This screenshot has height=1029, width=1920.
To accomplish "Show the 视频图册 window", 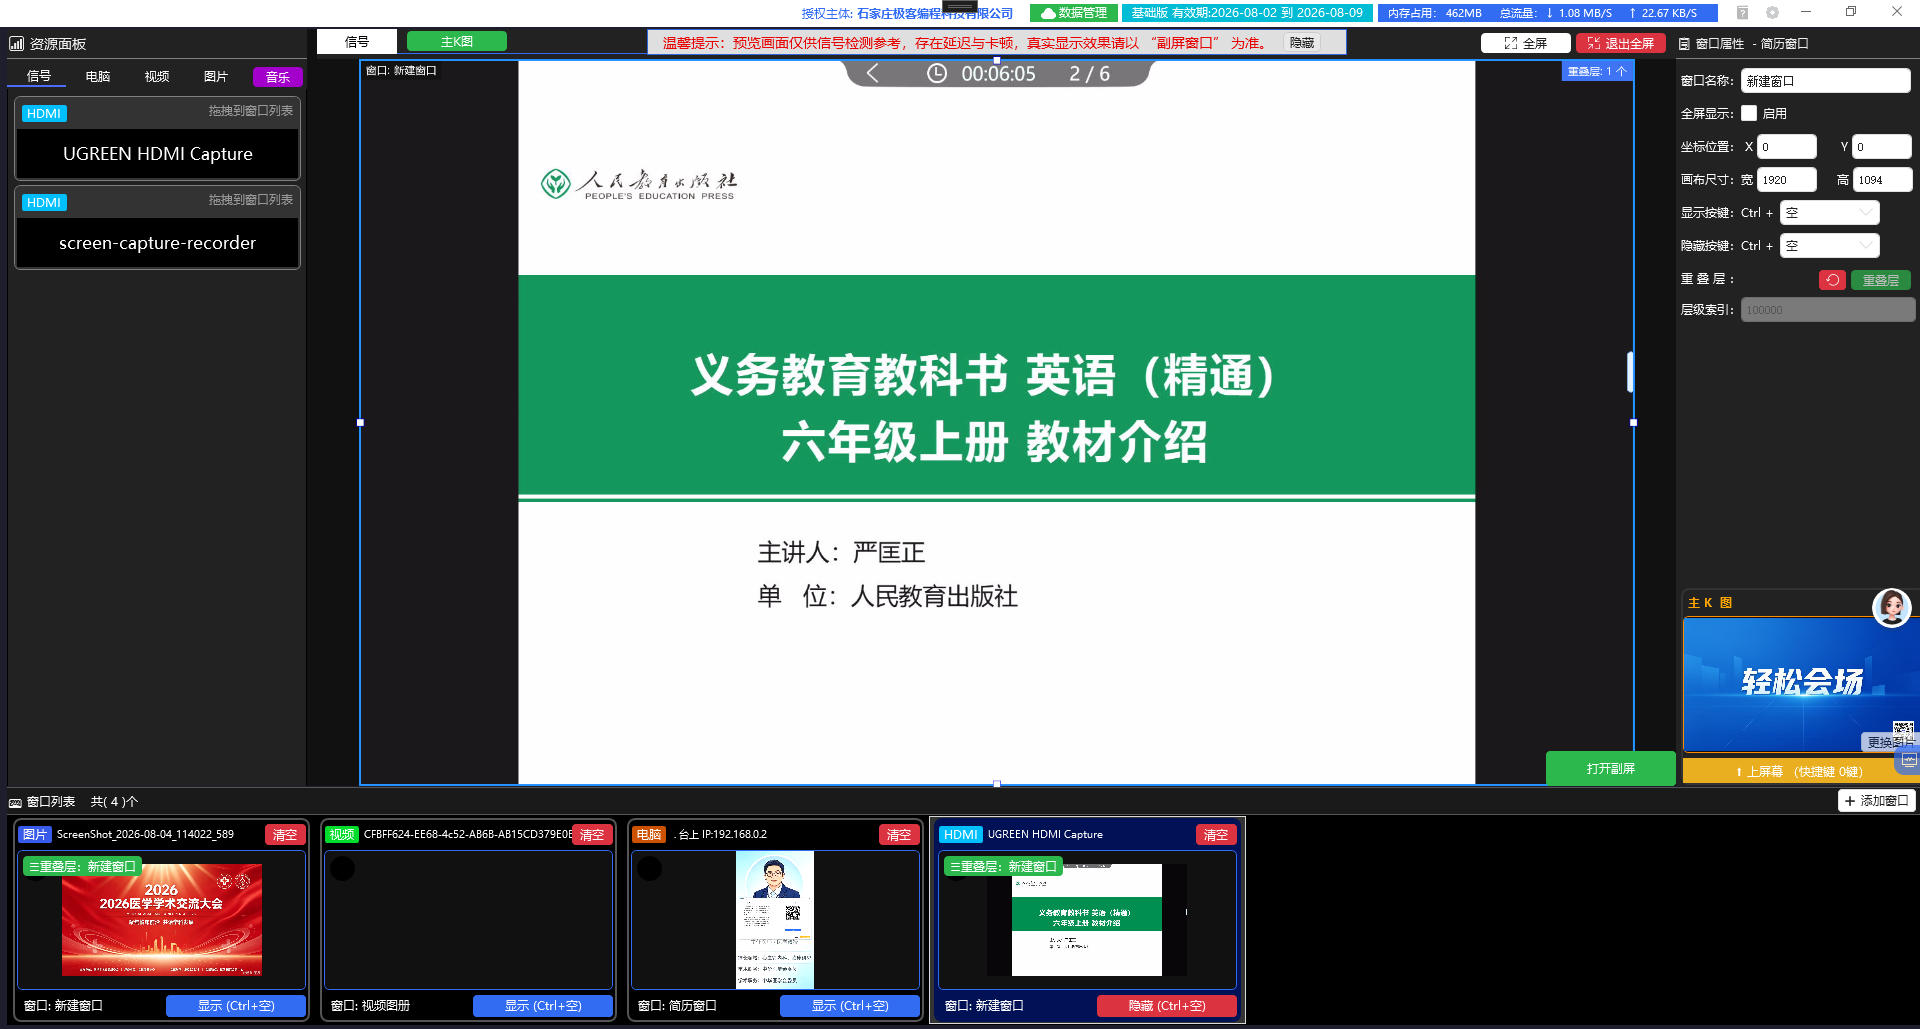I will [543, 1006].
